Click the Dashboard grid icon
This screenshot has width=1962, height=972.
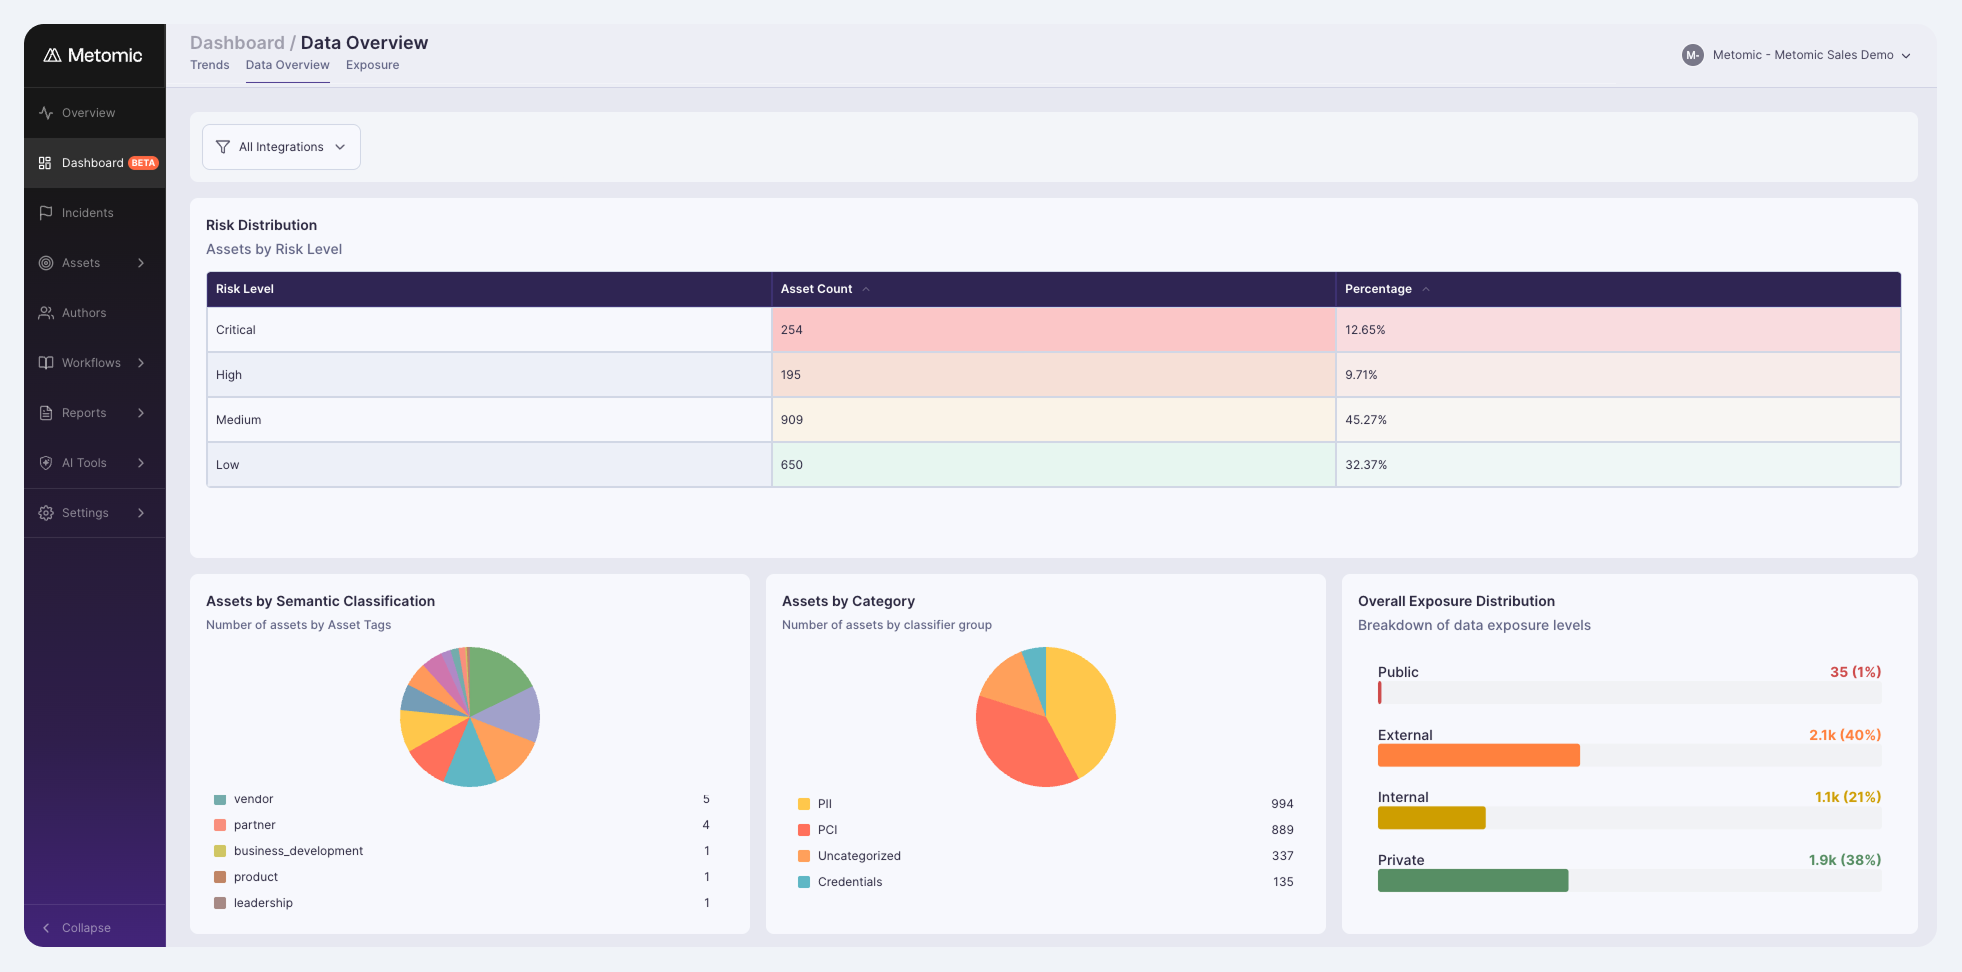[x=45, y=163]
